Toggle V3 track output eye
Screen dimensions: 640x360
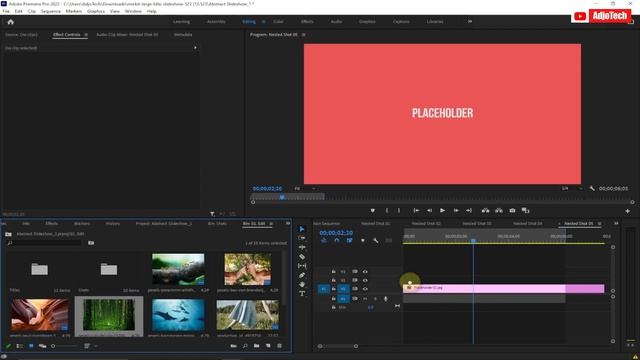365,271
